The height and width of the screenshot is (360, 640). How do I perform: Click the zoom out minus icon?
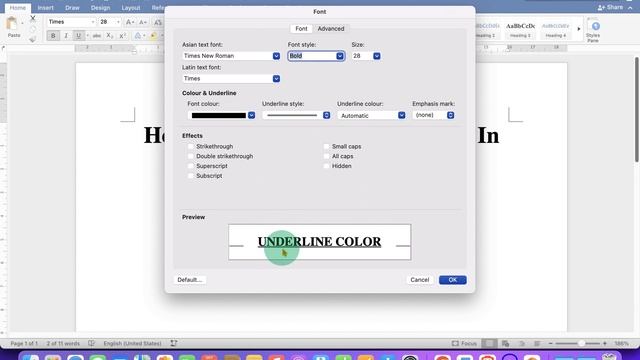pyautogui.click(x=550, y=344)
